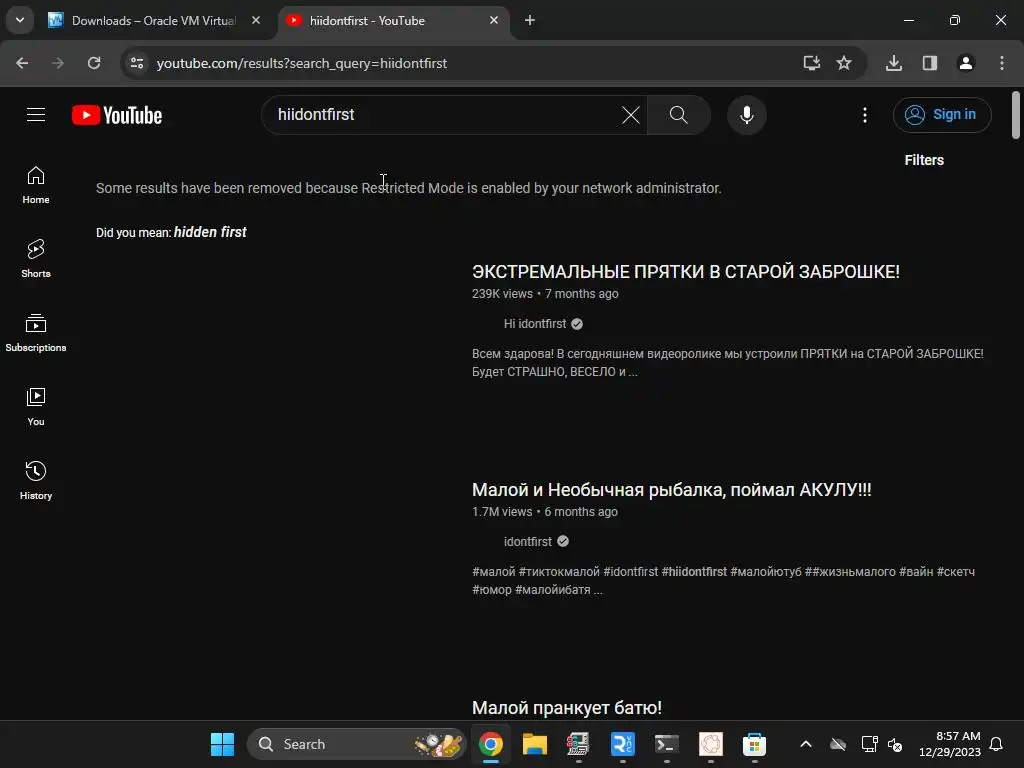Bookmark this page with the star icon

click(x=844, y=63)
